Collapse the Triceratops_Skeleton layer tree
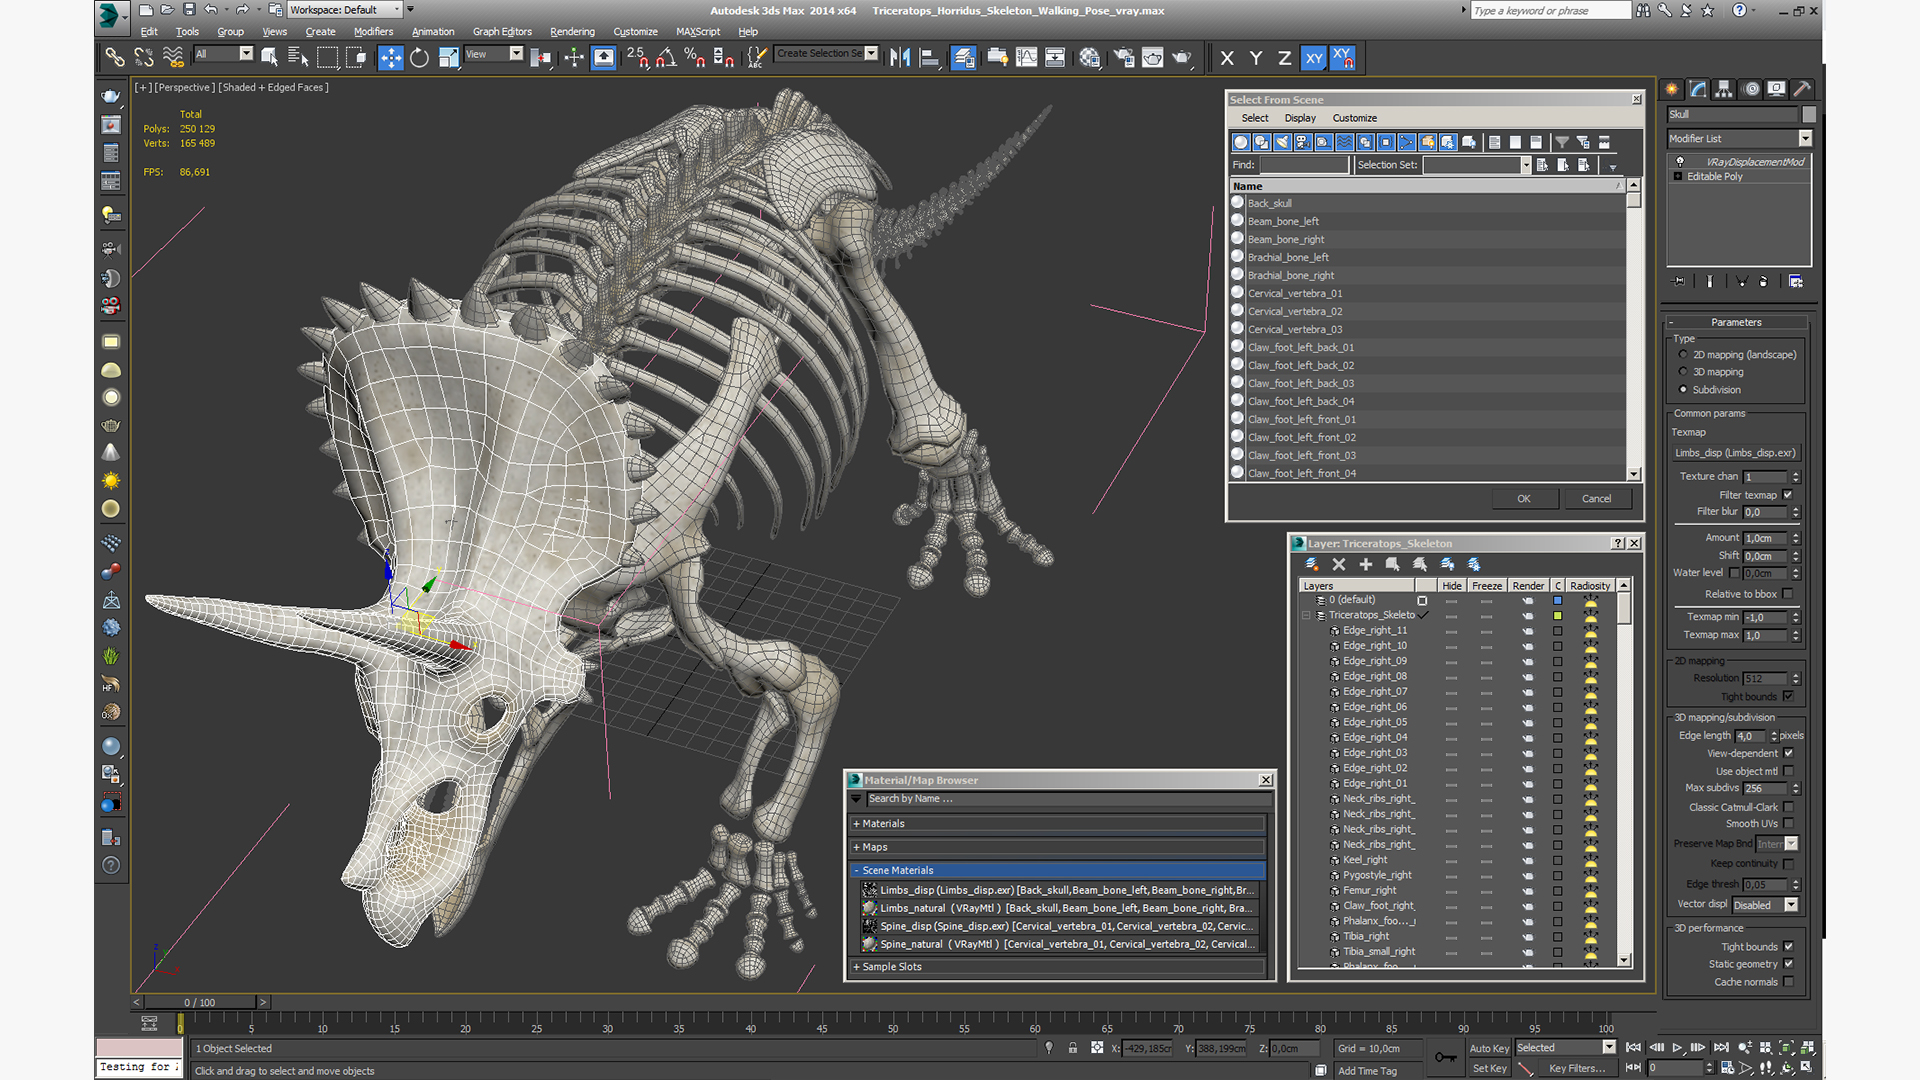Screen dimensions: 1920x1080 [x=1306, y=615]
